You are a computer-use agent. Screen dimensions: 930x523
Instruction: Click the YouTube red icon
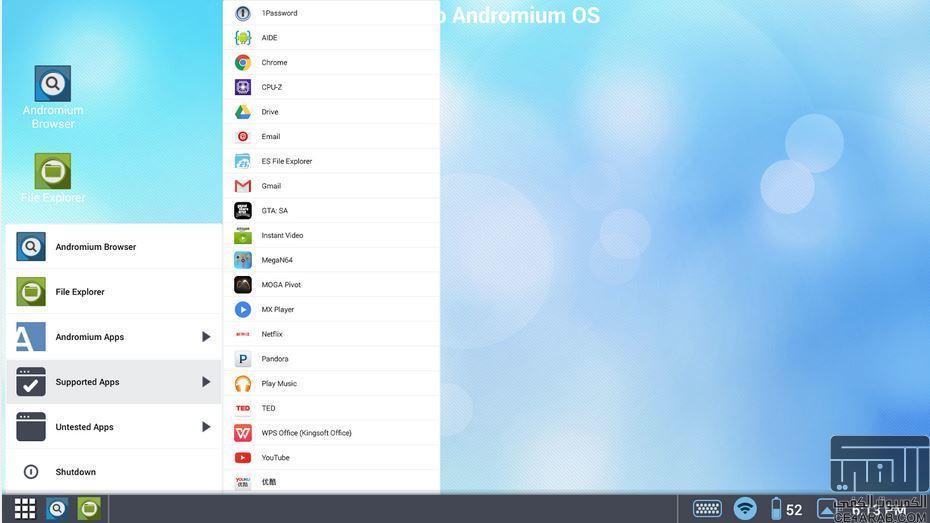point(243,458)
